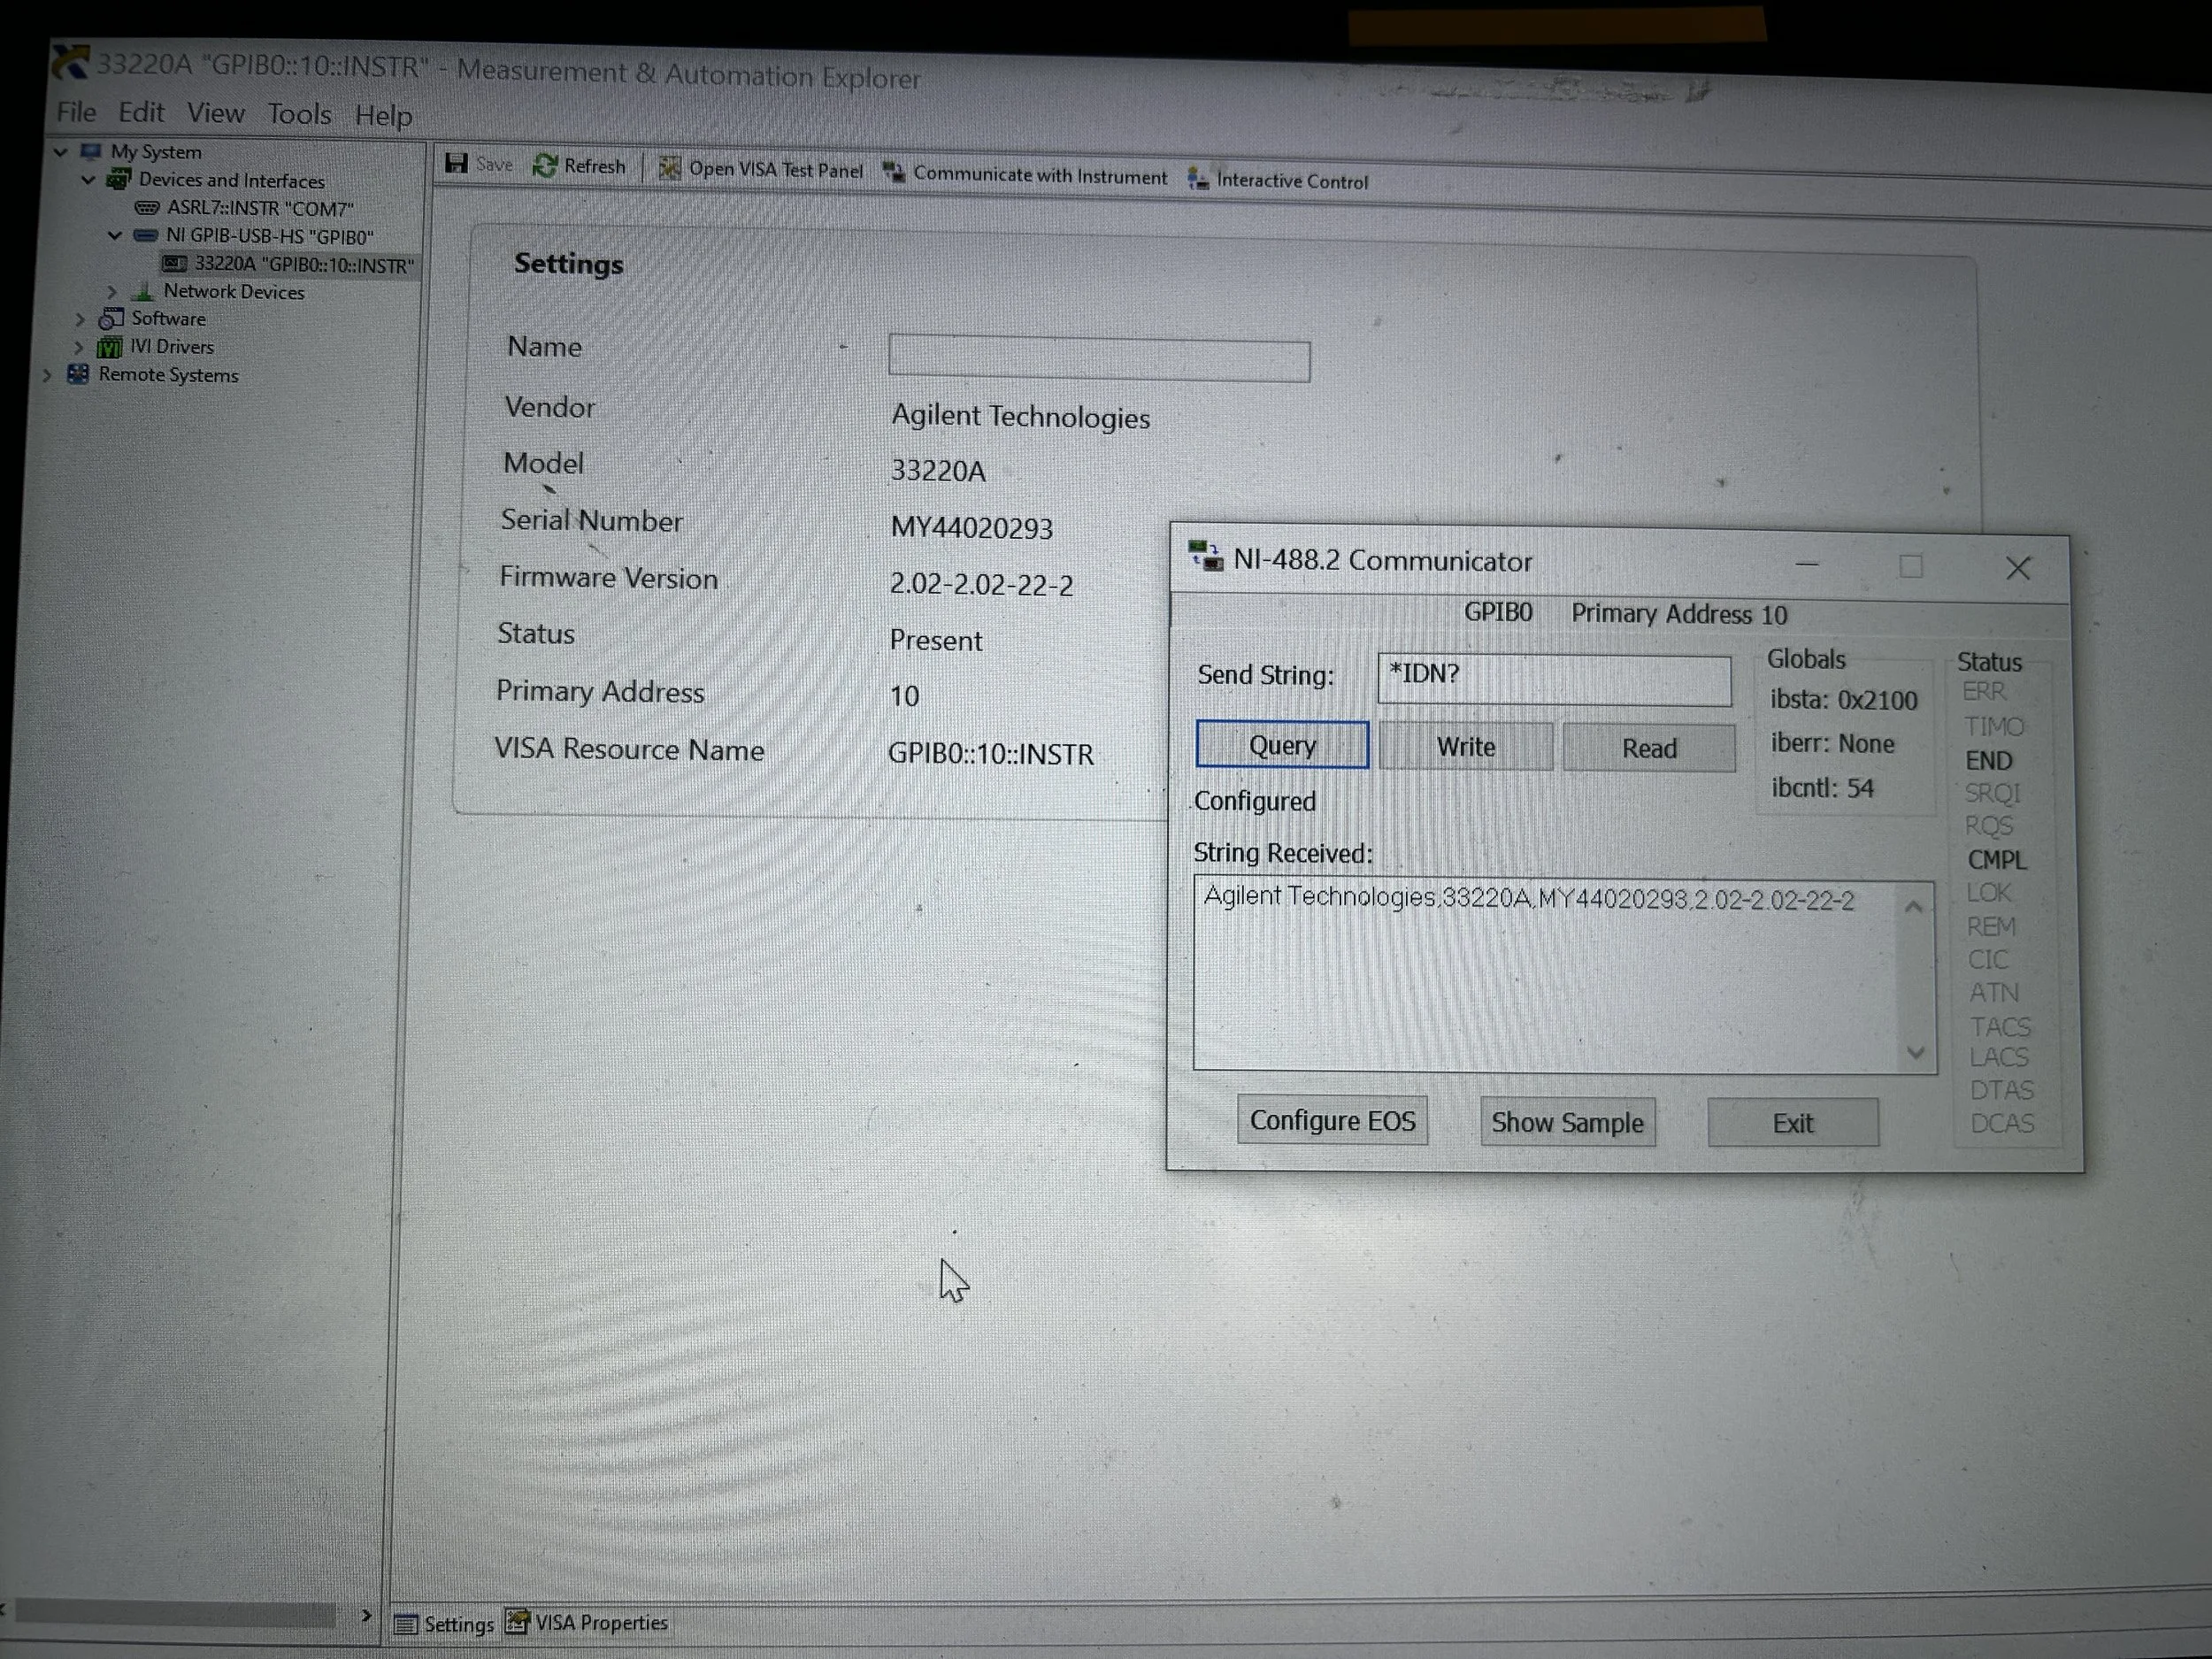Collapse the My System tree node
2212x1659 pixels.
coord(61,152)
